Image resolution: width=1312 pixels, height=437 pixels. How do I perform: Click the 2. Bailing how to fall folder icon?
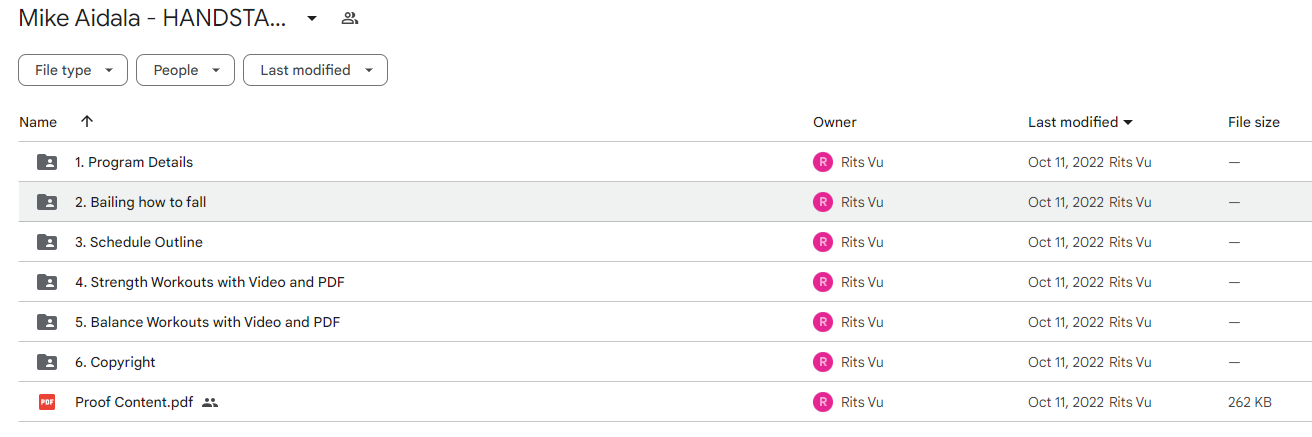point(47,202)
